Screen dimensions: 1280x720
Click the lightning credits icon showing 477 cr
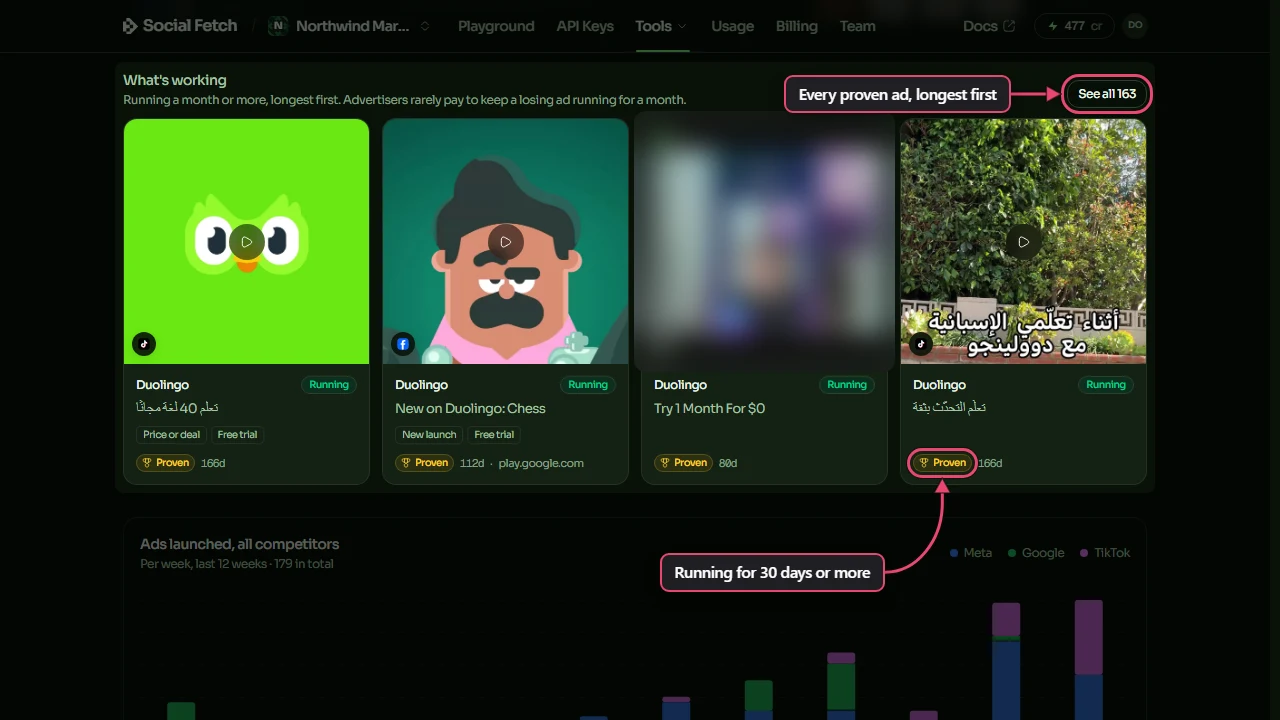tap(1052, 26)
